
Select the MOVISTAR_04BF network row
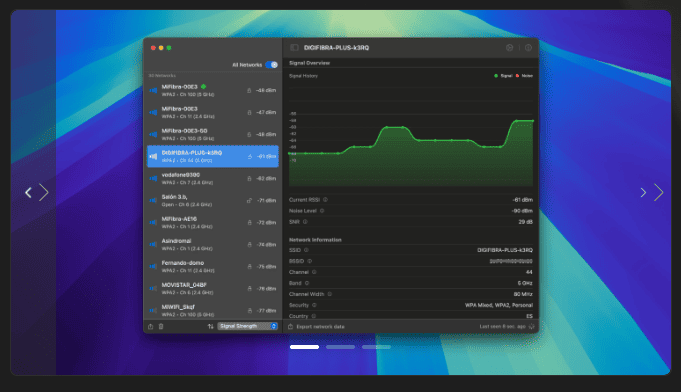click(x=213, y=289)
